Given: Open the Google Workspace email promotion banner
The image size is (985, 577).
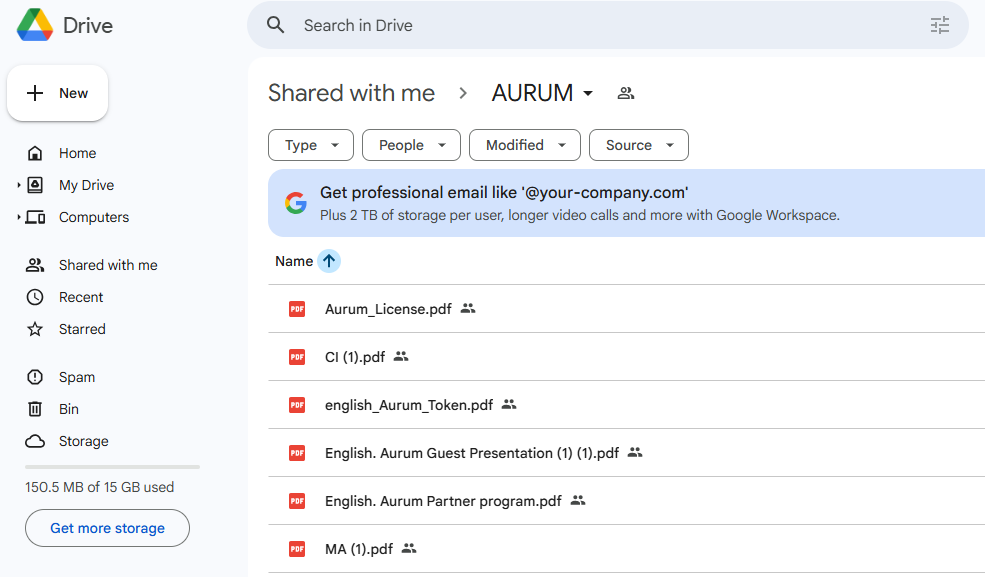Looking at the screenshot, I should (x=626, y=203).
